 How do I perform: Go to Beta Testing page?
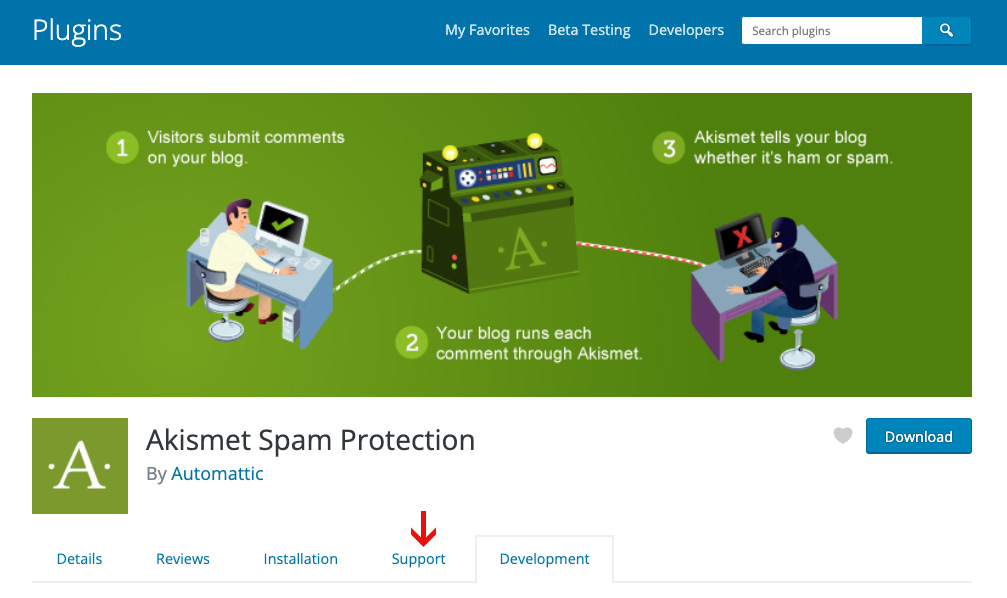click(589, 30)
